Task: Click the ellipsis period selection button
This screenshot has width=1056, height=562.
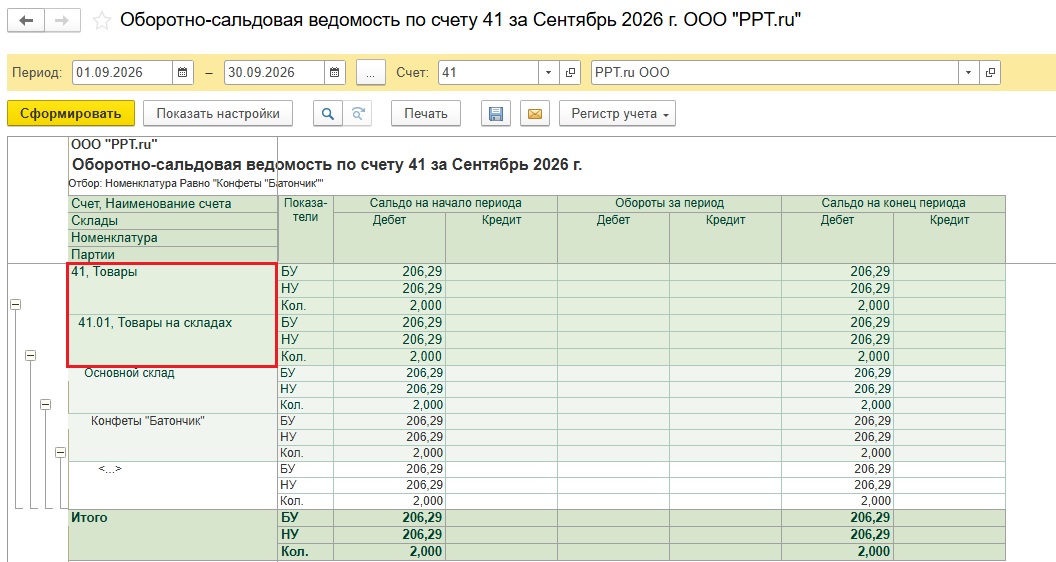Action: coord(370,73)
